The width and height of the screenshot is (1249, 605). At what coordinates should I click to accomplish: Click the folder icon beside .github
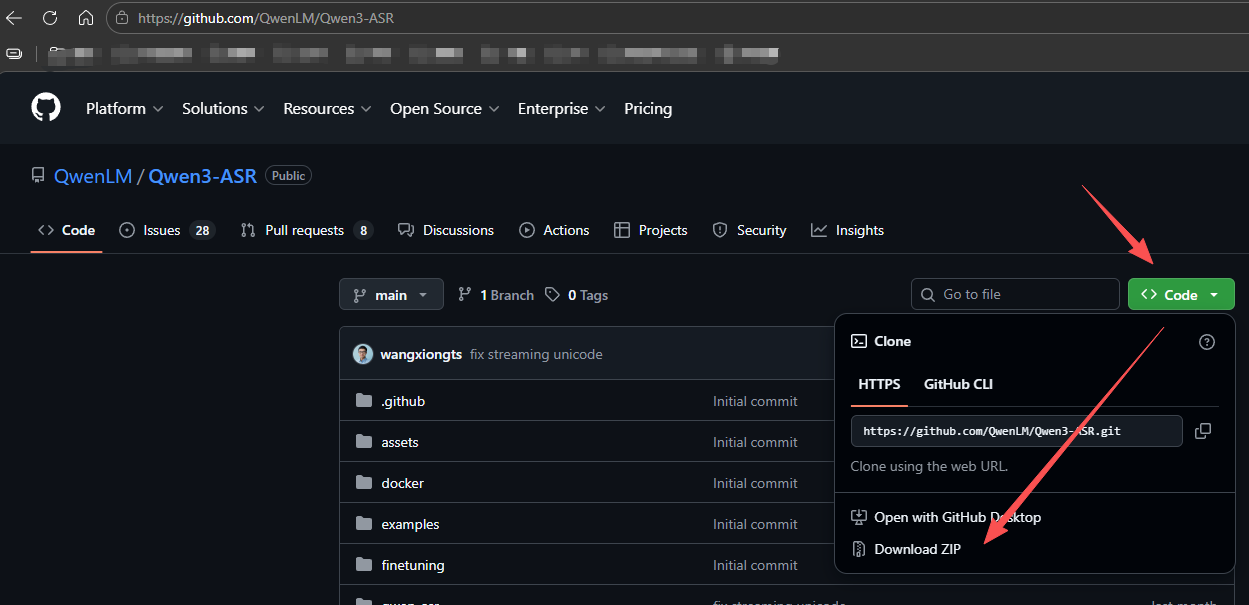tap(363, 401)
